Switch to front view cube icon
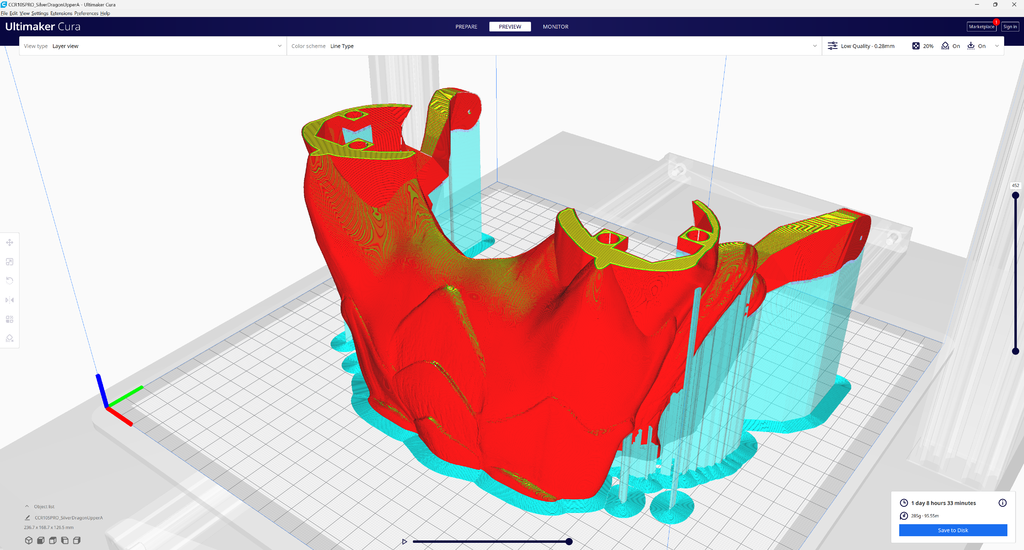Screen dimensions: 1024x550 pos(40,540)
